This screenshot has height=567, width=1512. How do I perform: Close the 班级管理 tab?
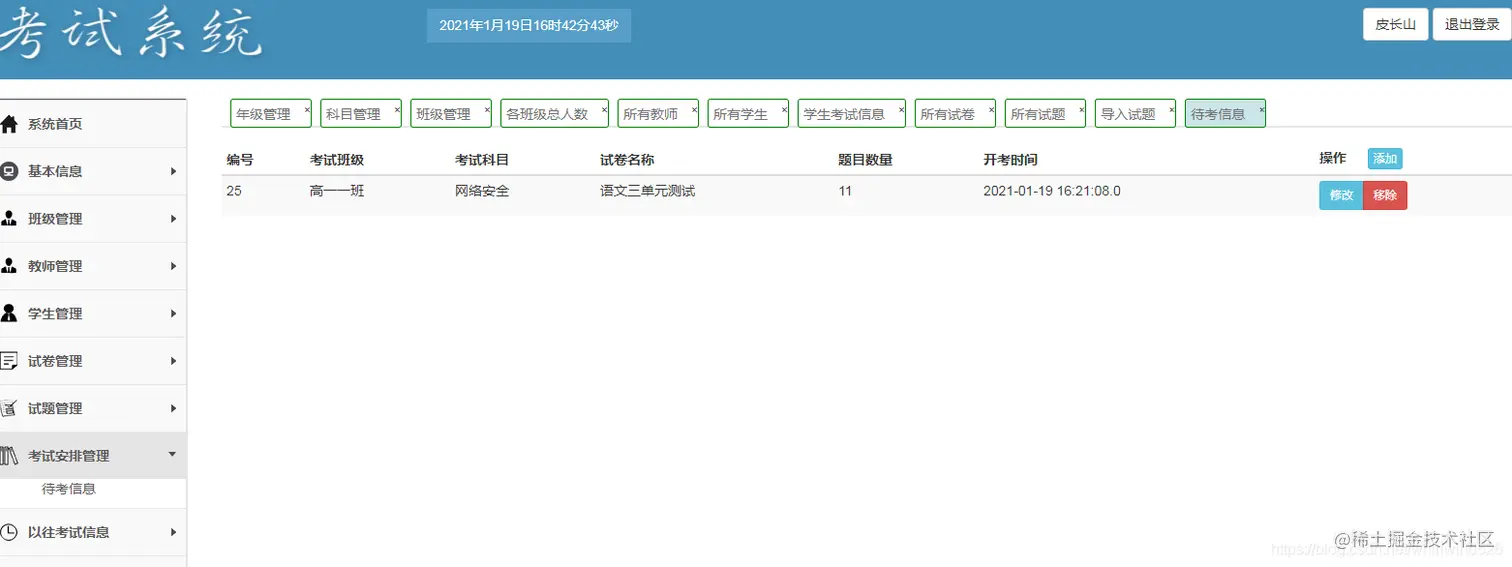[487, 109]
